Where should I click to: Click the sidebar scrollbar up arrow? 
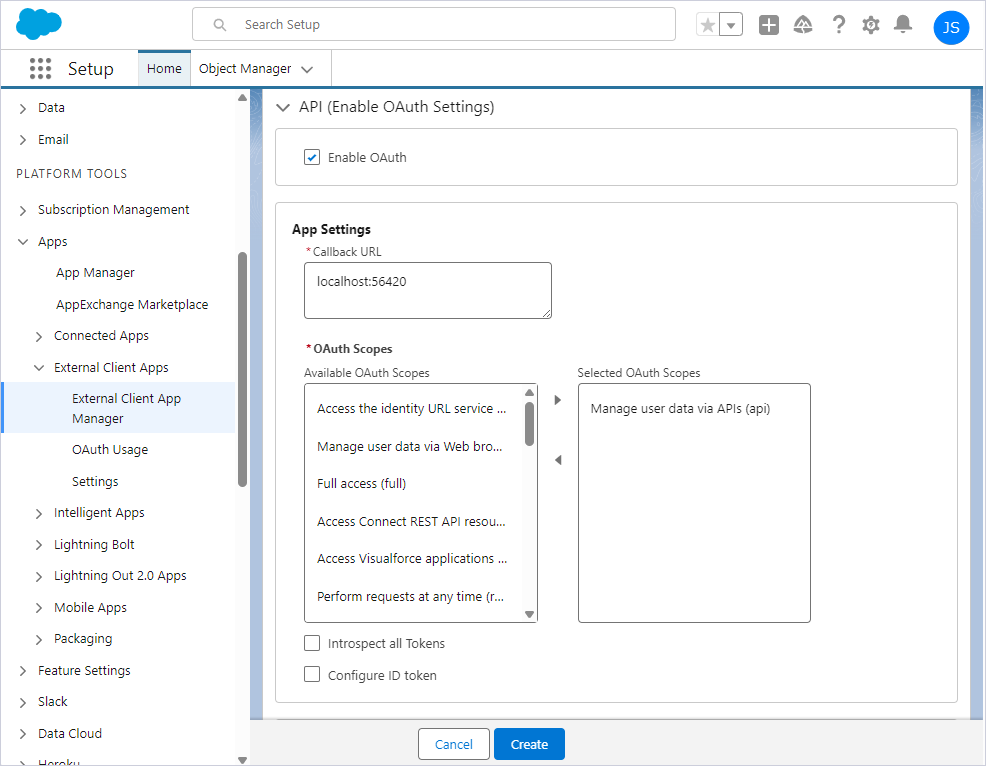[242, 97]
